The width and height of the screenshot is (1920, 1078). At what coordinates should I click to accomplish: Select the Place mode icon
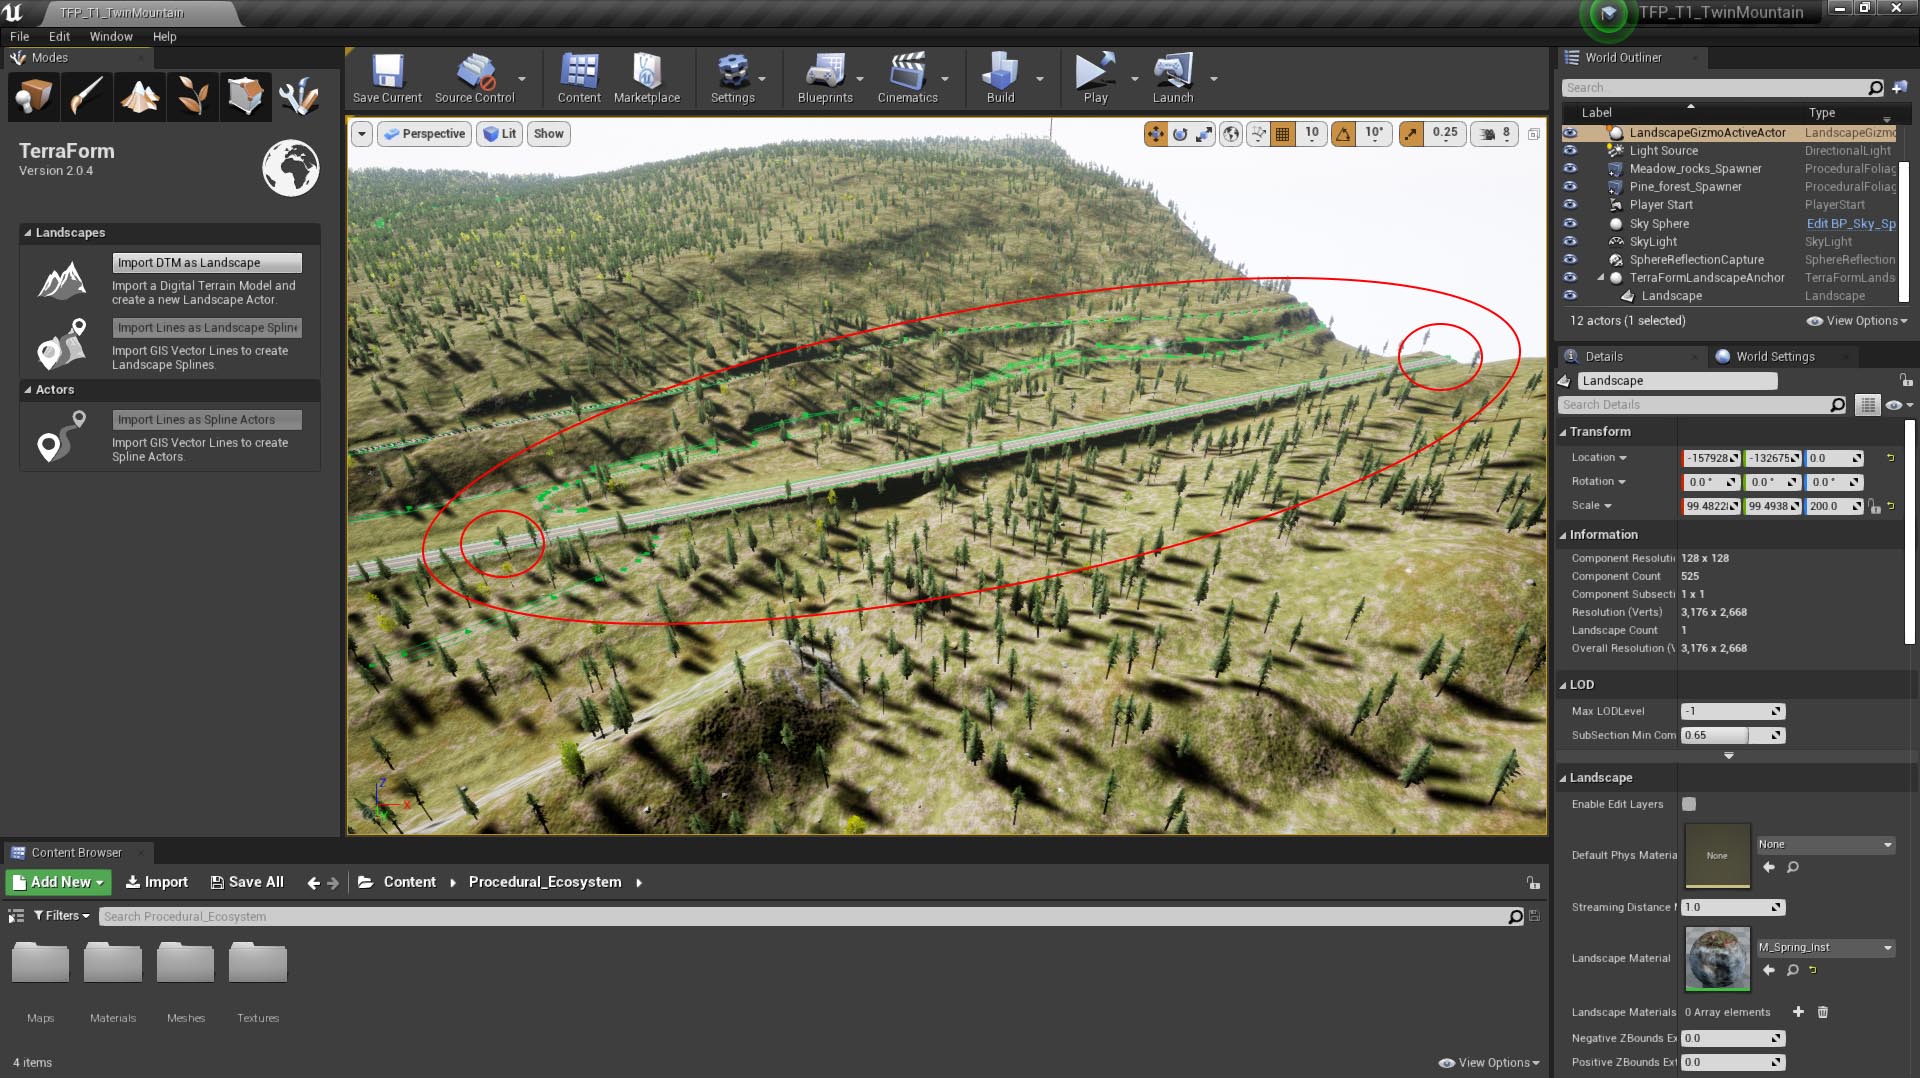[x=34, y=96]
